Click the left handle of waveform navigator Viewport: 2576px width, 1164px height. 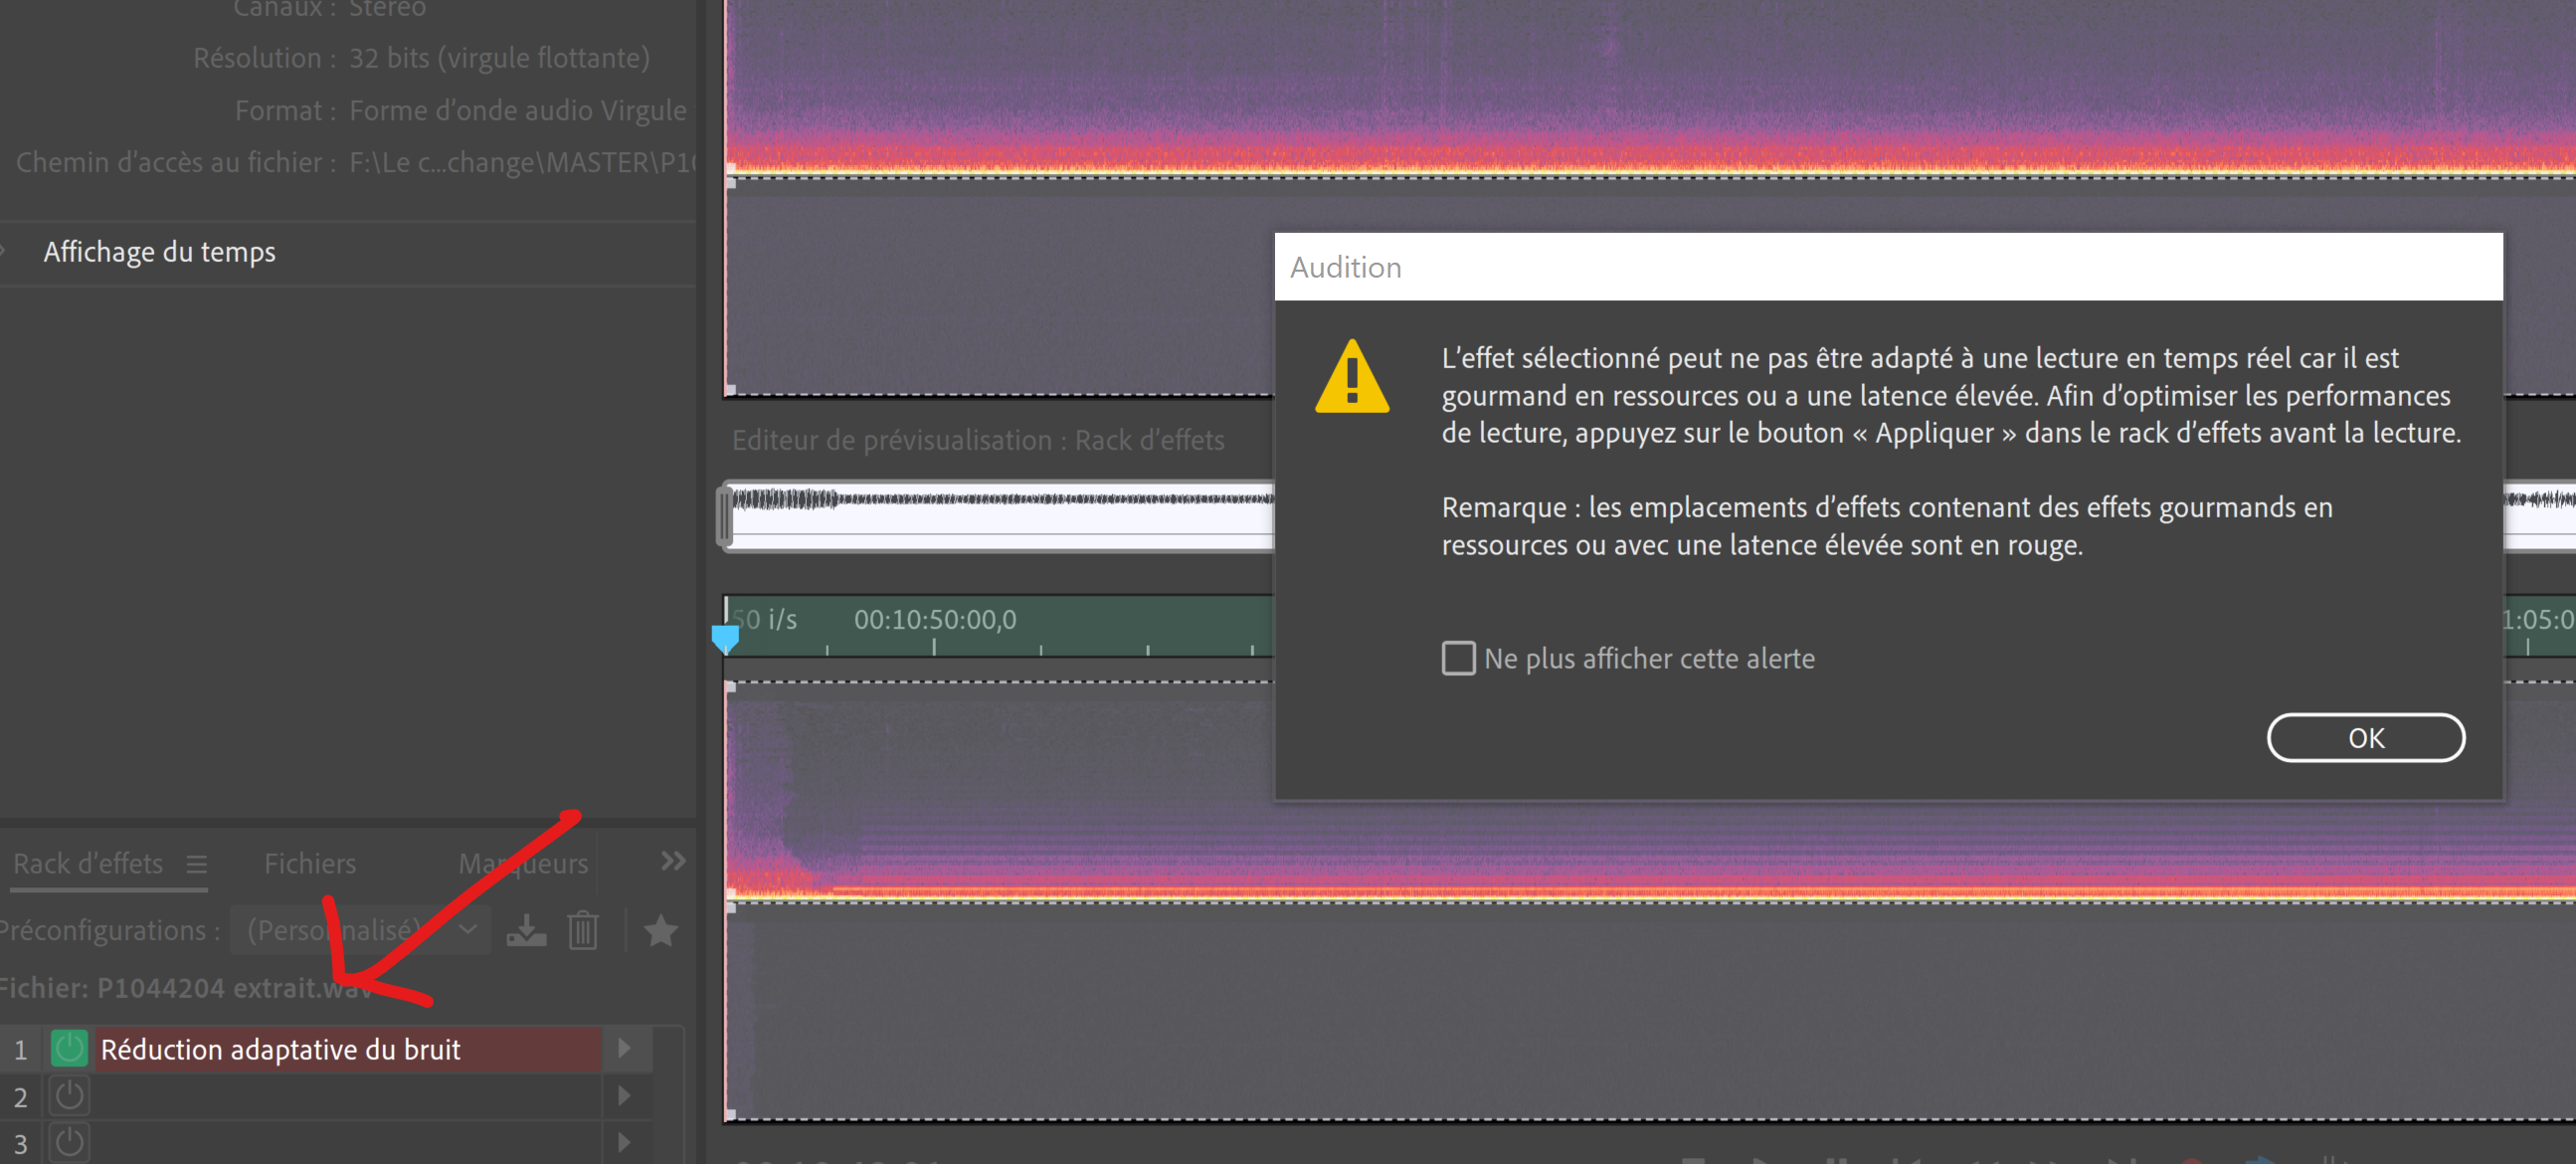click(724, 516)
